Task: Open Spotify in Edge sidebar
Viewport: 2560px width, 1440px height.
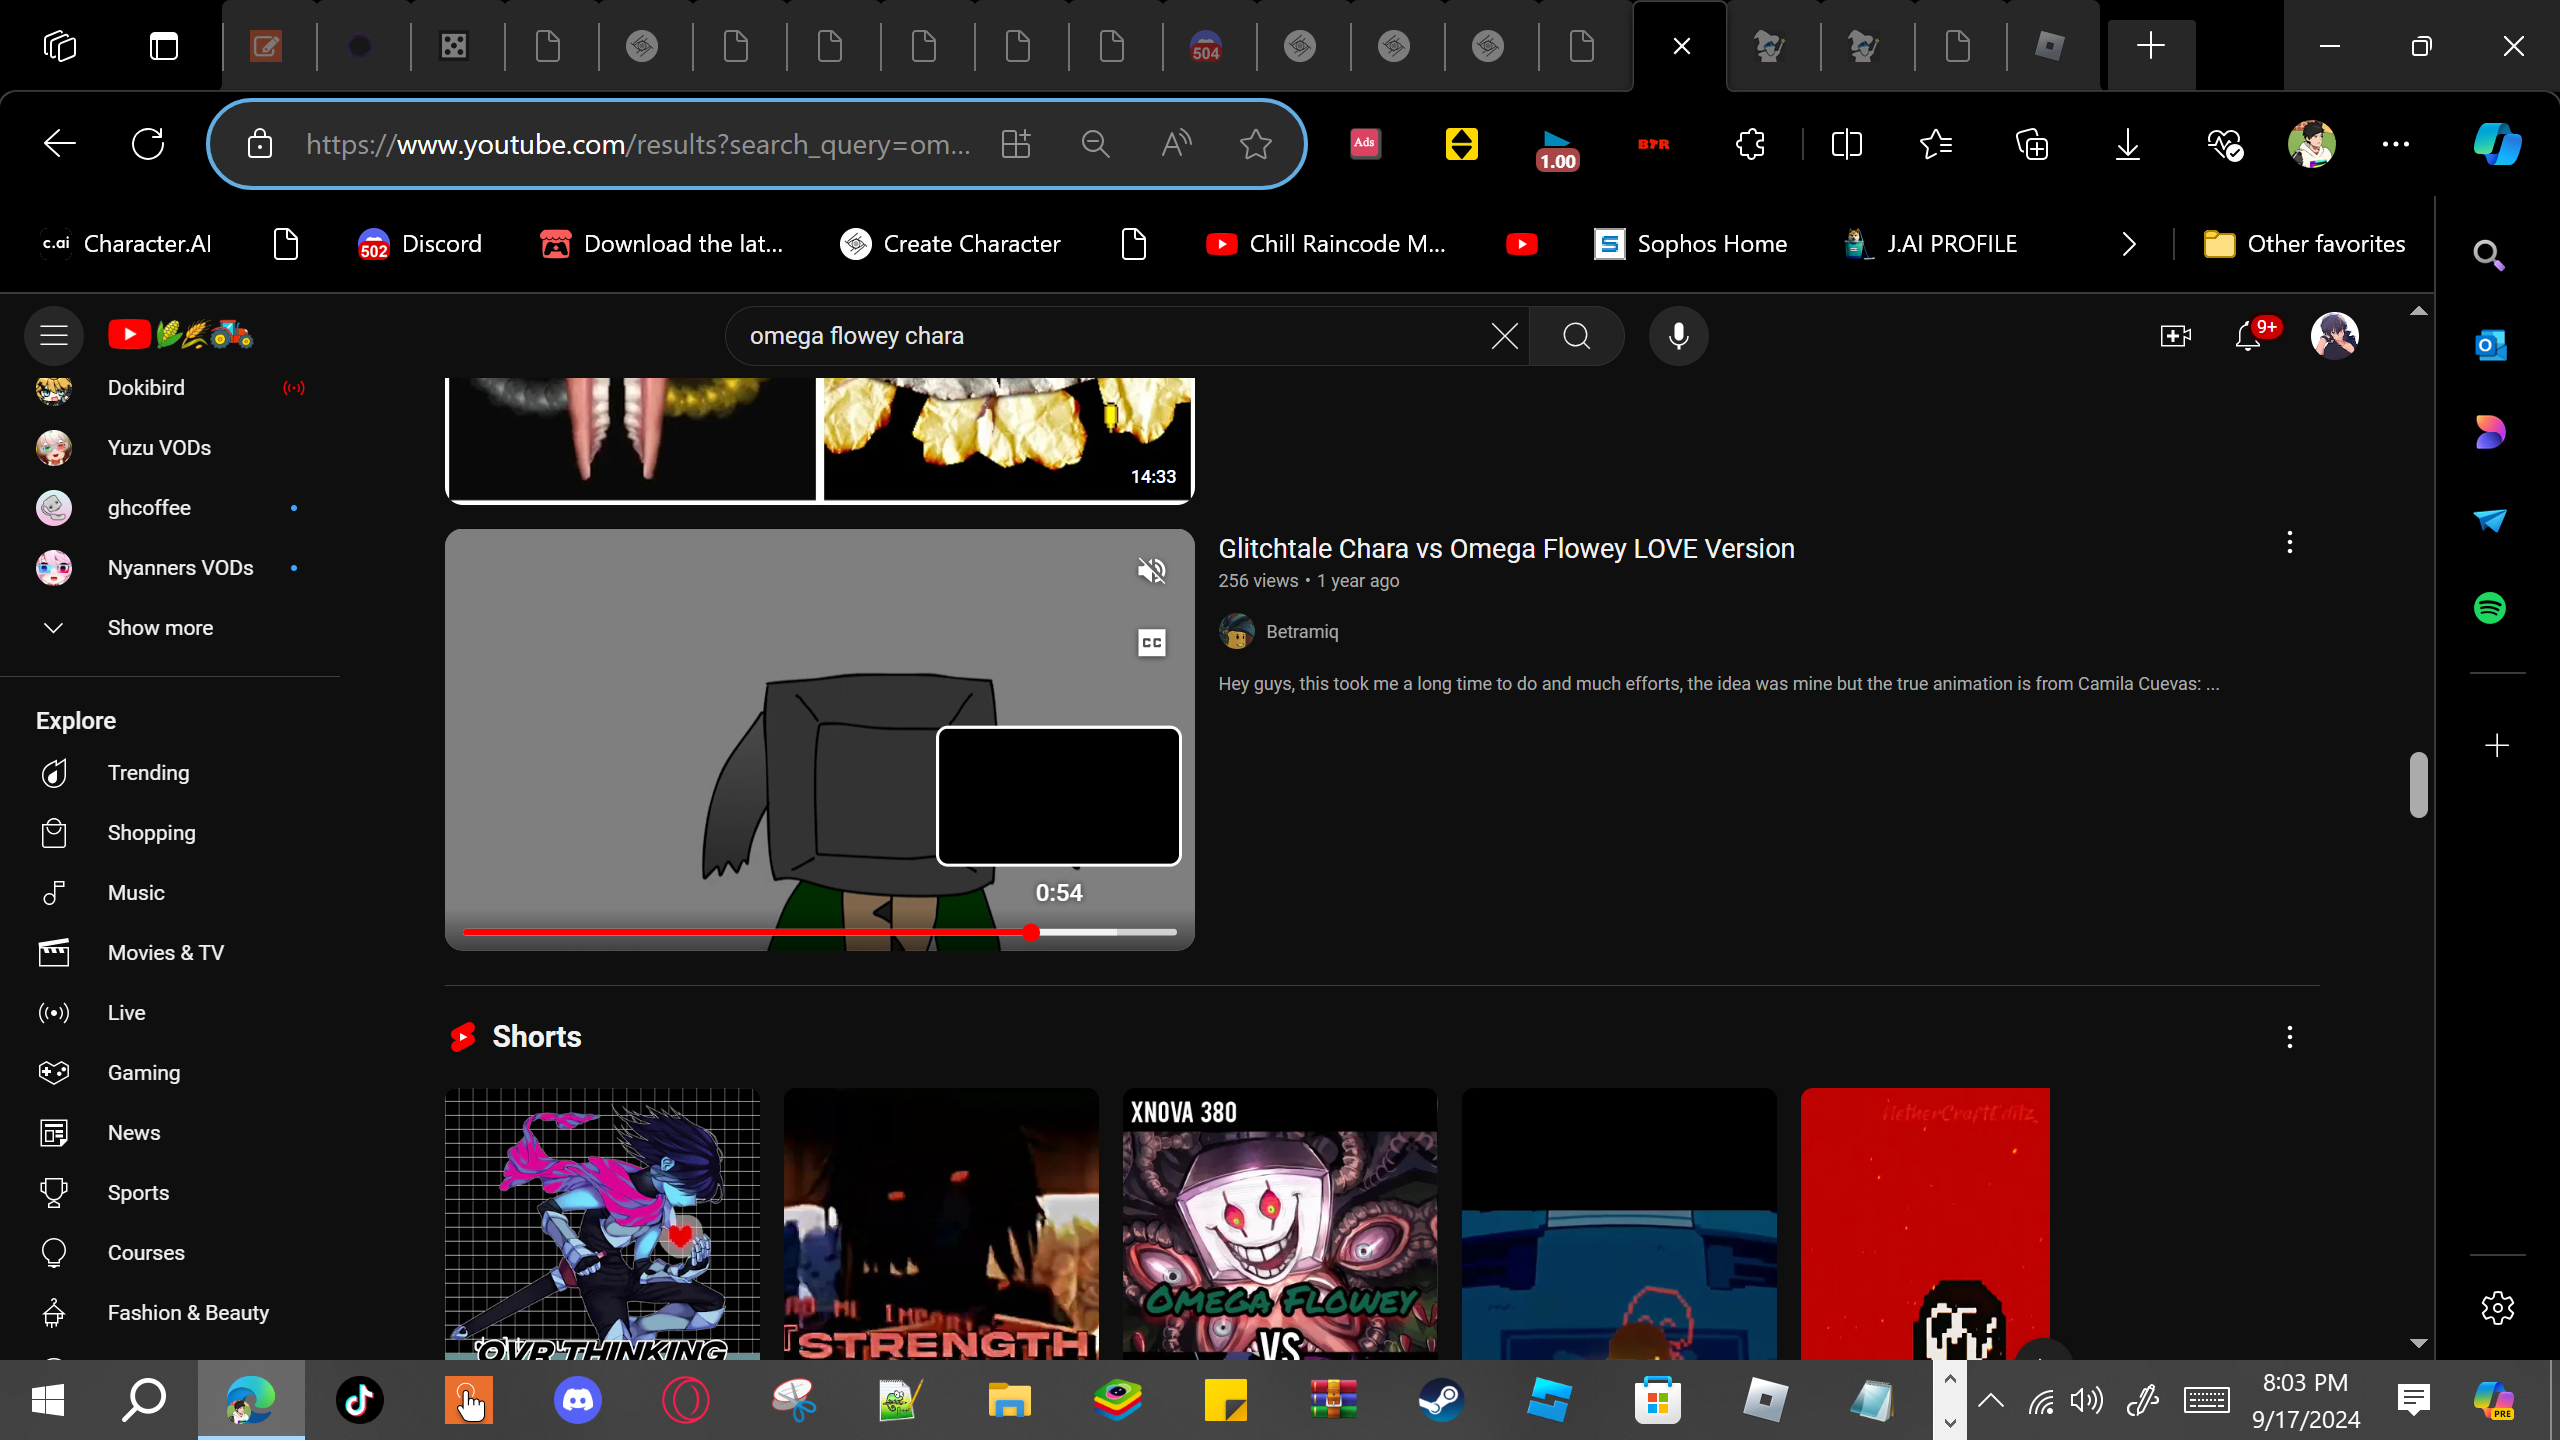Action: 2490,608
